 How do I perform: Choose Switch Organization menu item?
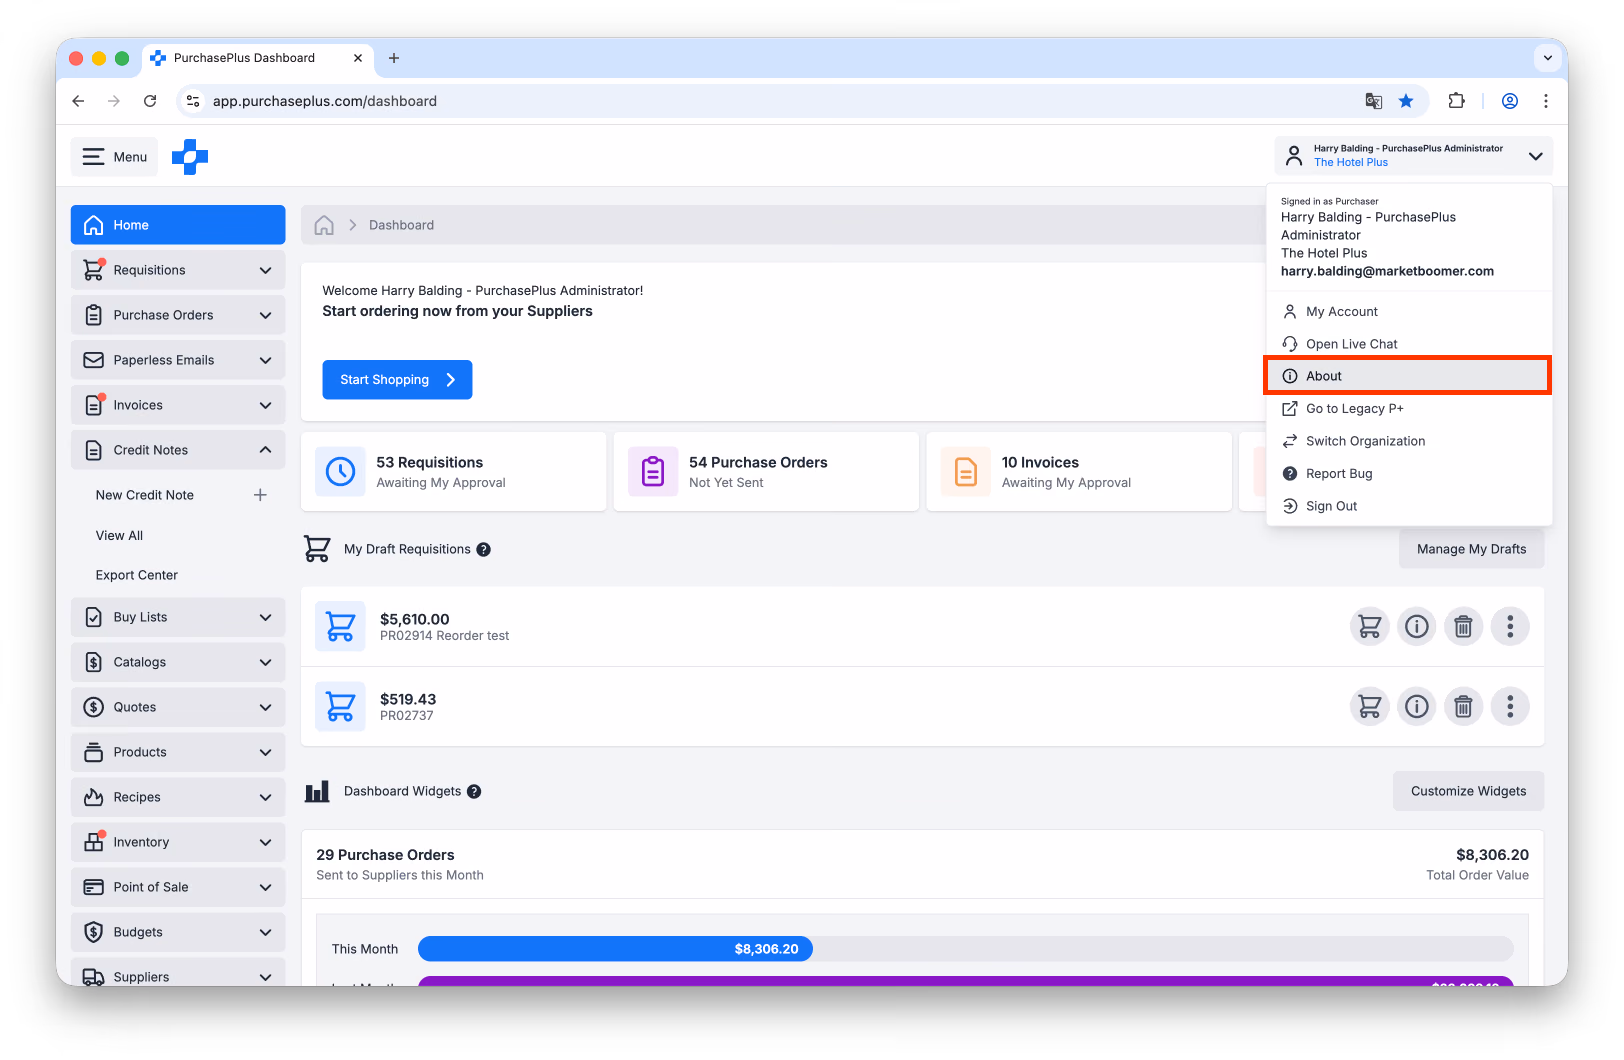coord(1409,441)
